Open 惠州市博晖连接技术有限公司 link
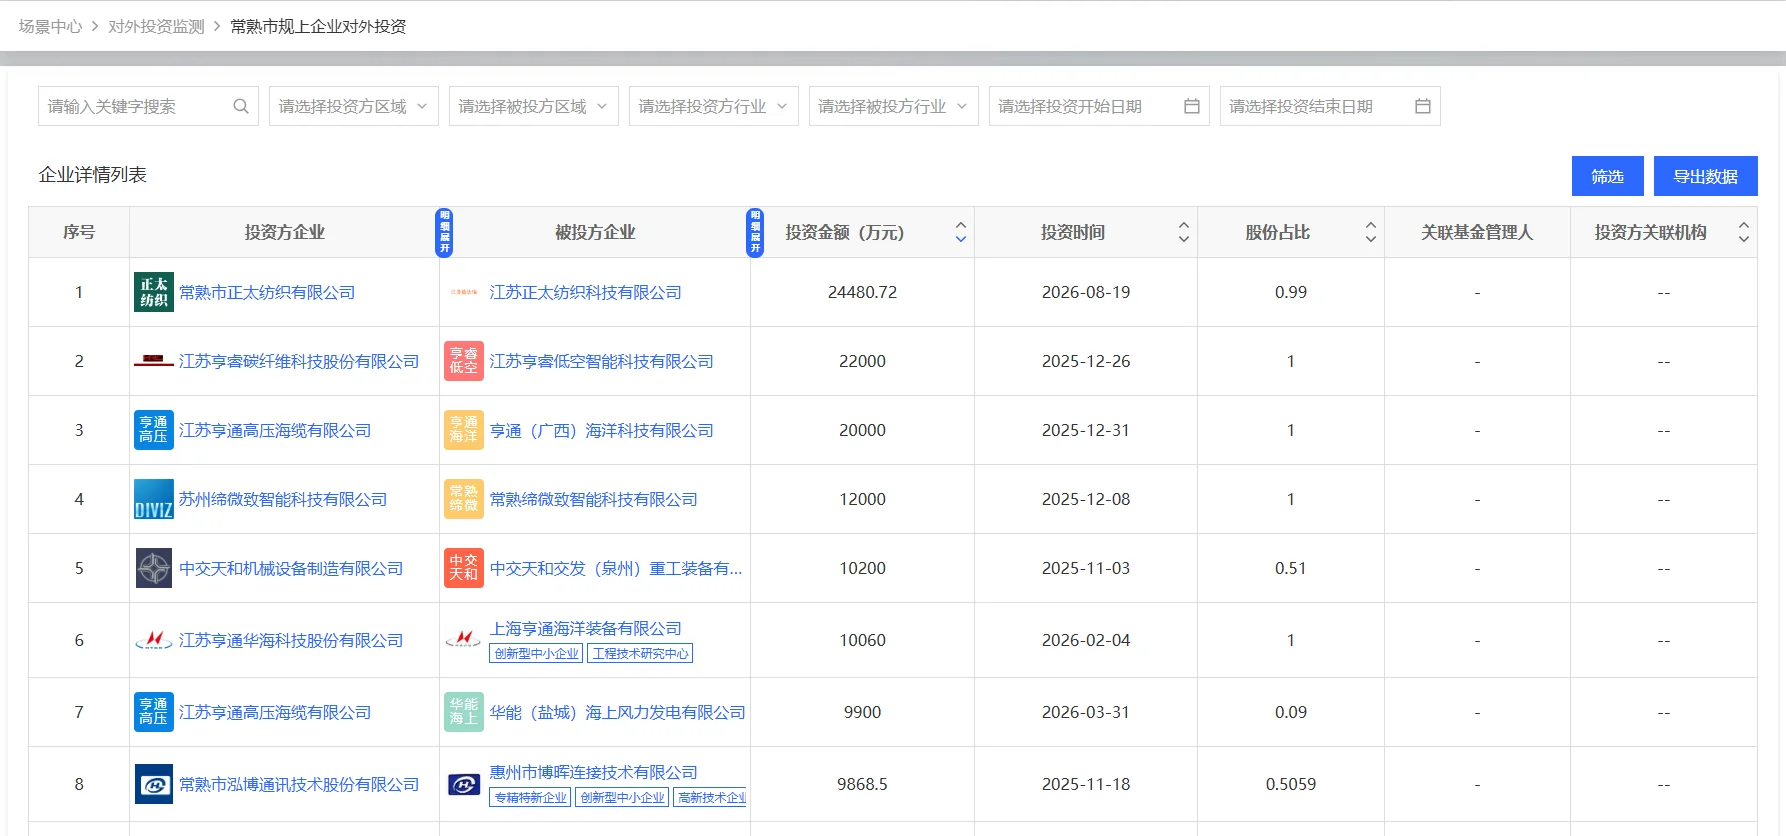 coord(593,772)
